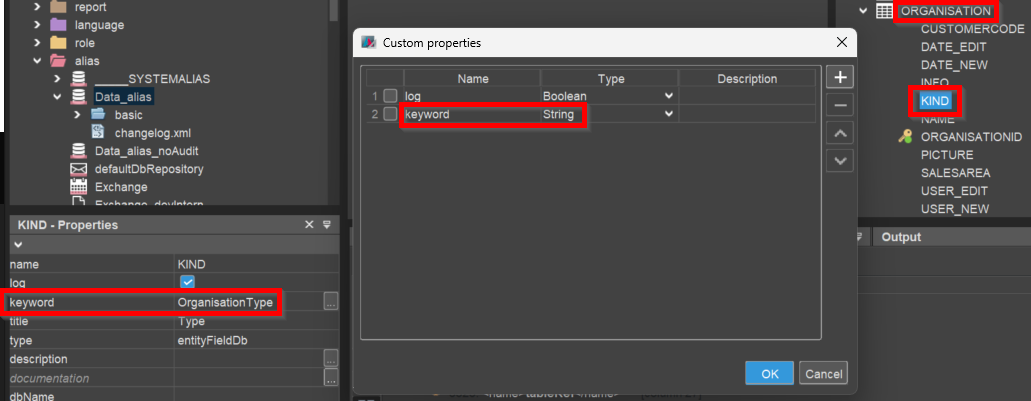Select USER_NEW column in tree
The height and width of the screenshot is (401, 1031).
point(955,208)
